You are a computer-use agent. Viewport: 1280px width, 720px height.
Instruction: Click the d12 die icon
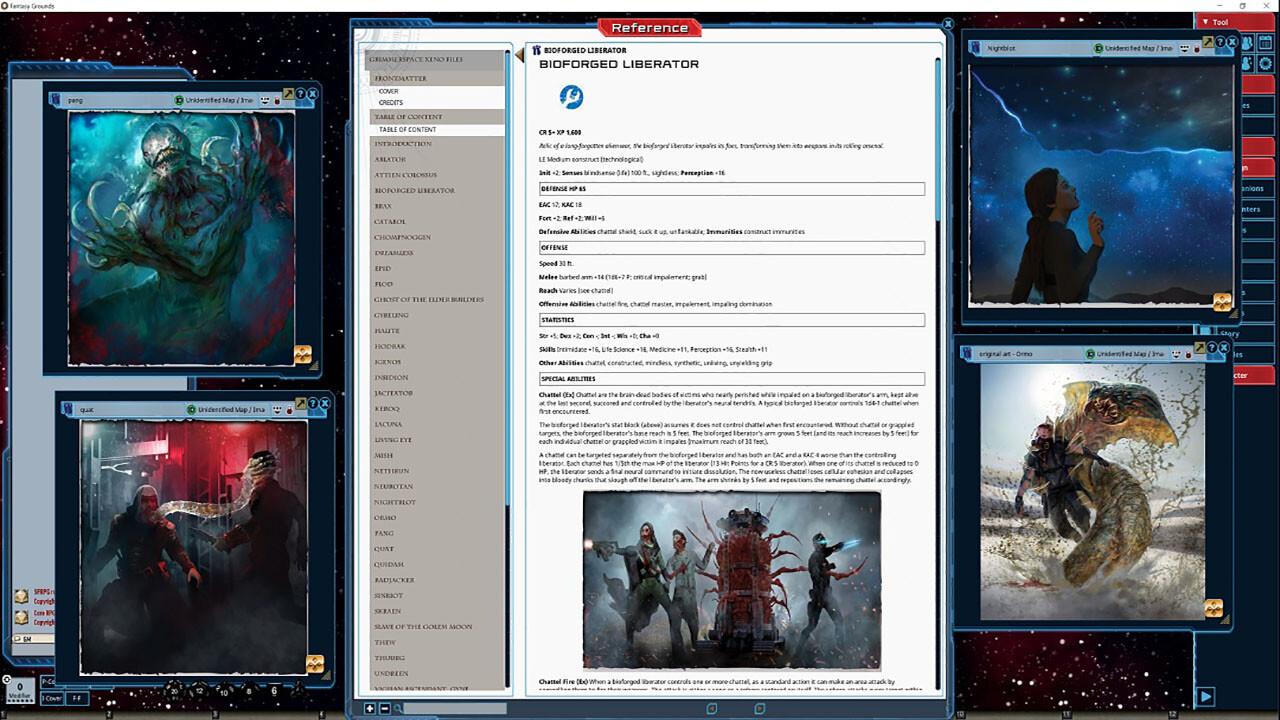pyautogui.click(x=199, y=691)
